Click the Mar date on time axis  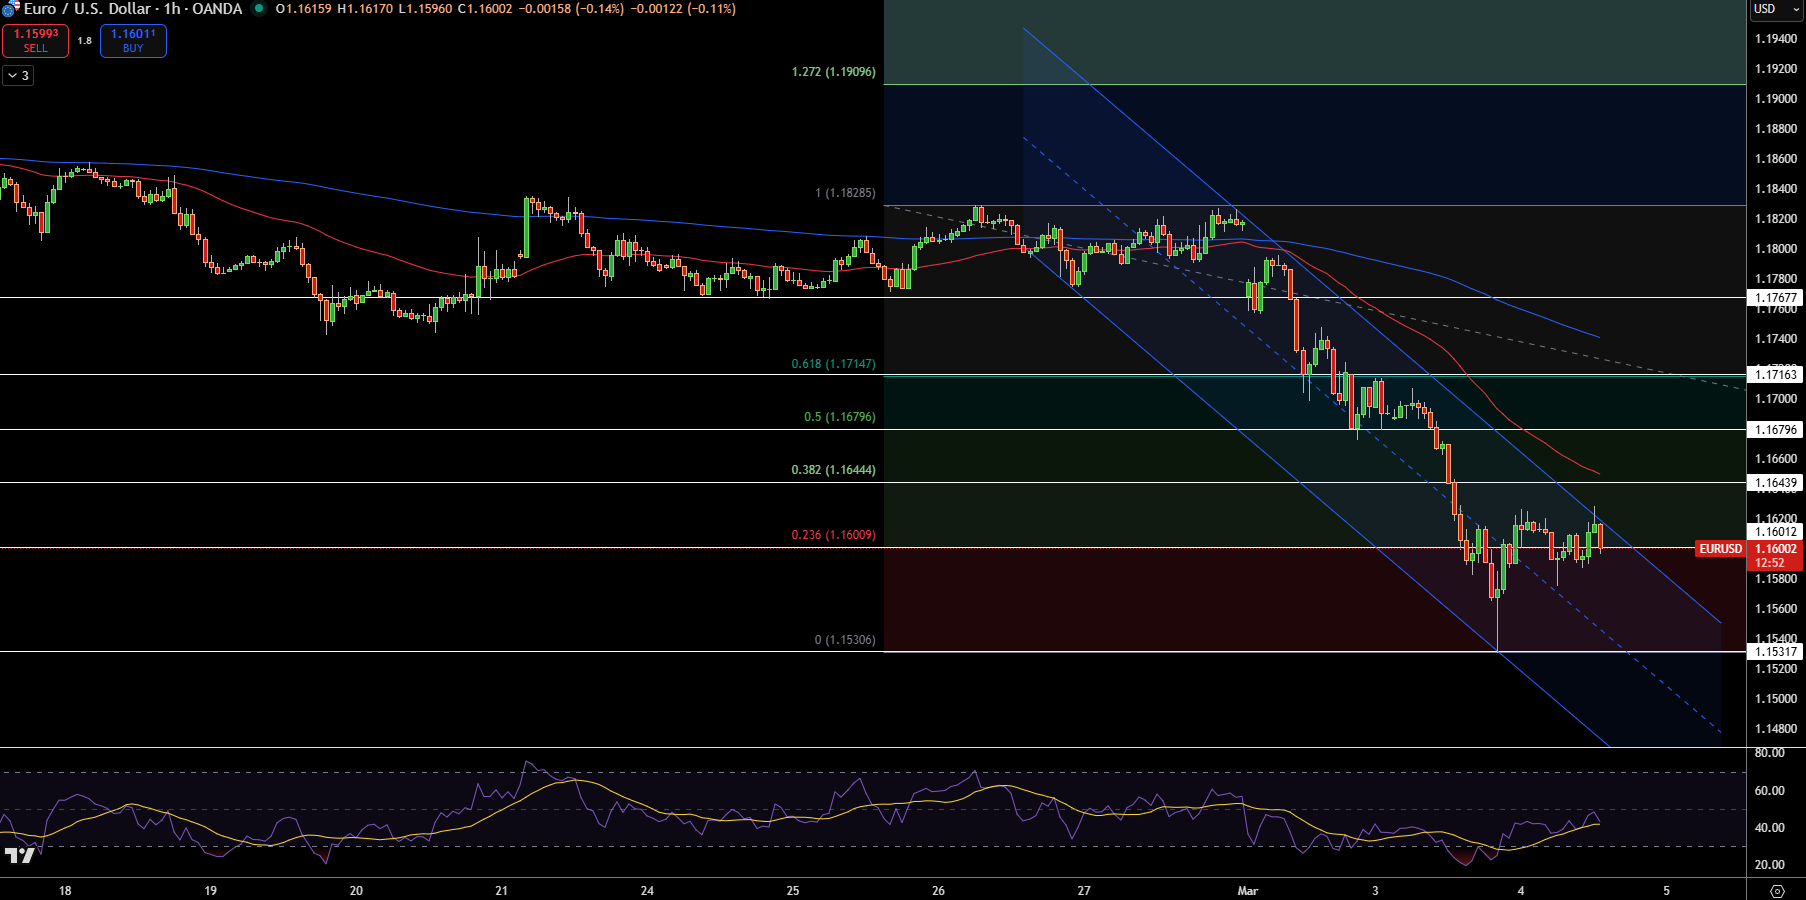click(1247, 891)
